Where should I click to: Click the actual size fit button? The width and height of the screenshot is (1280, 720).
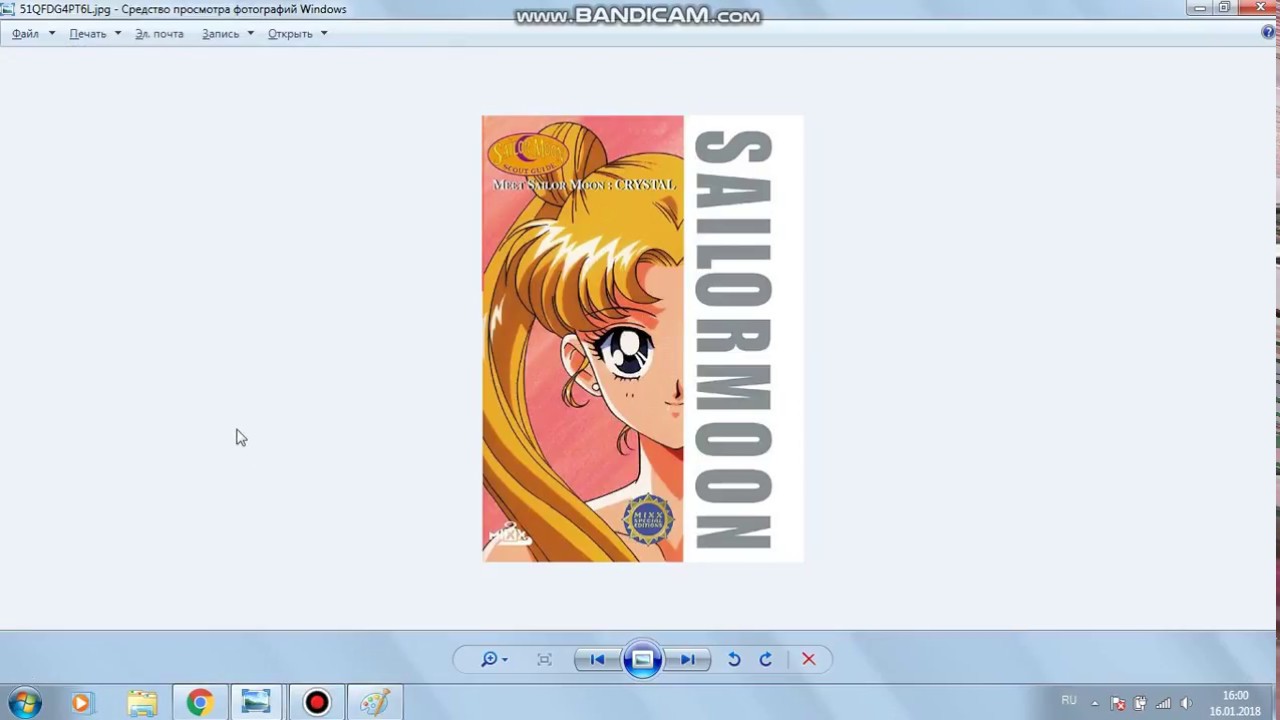pos(544,659)
